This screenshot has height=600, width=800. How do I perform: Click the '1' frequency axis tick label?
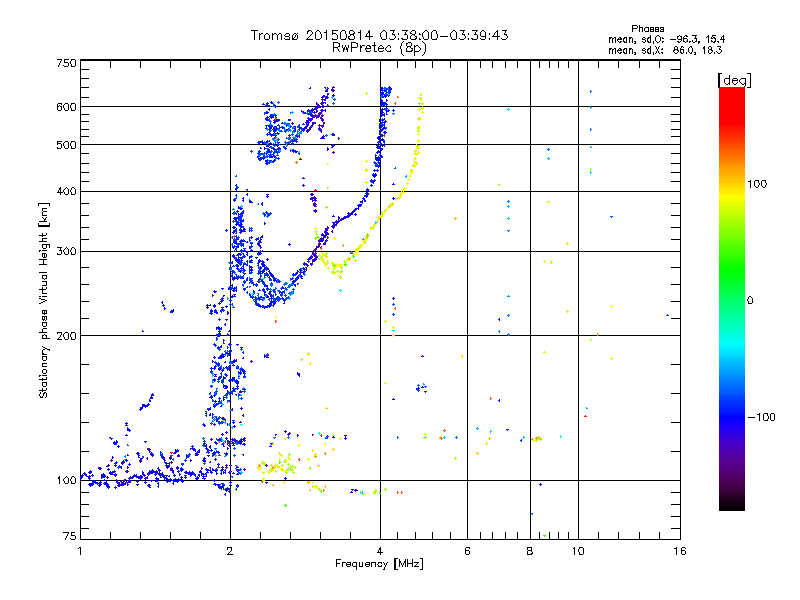[x=80, y=551]
